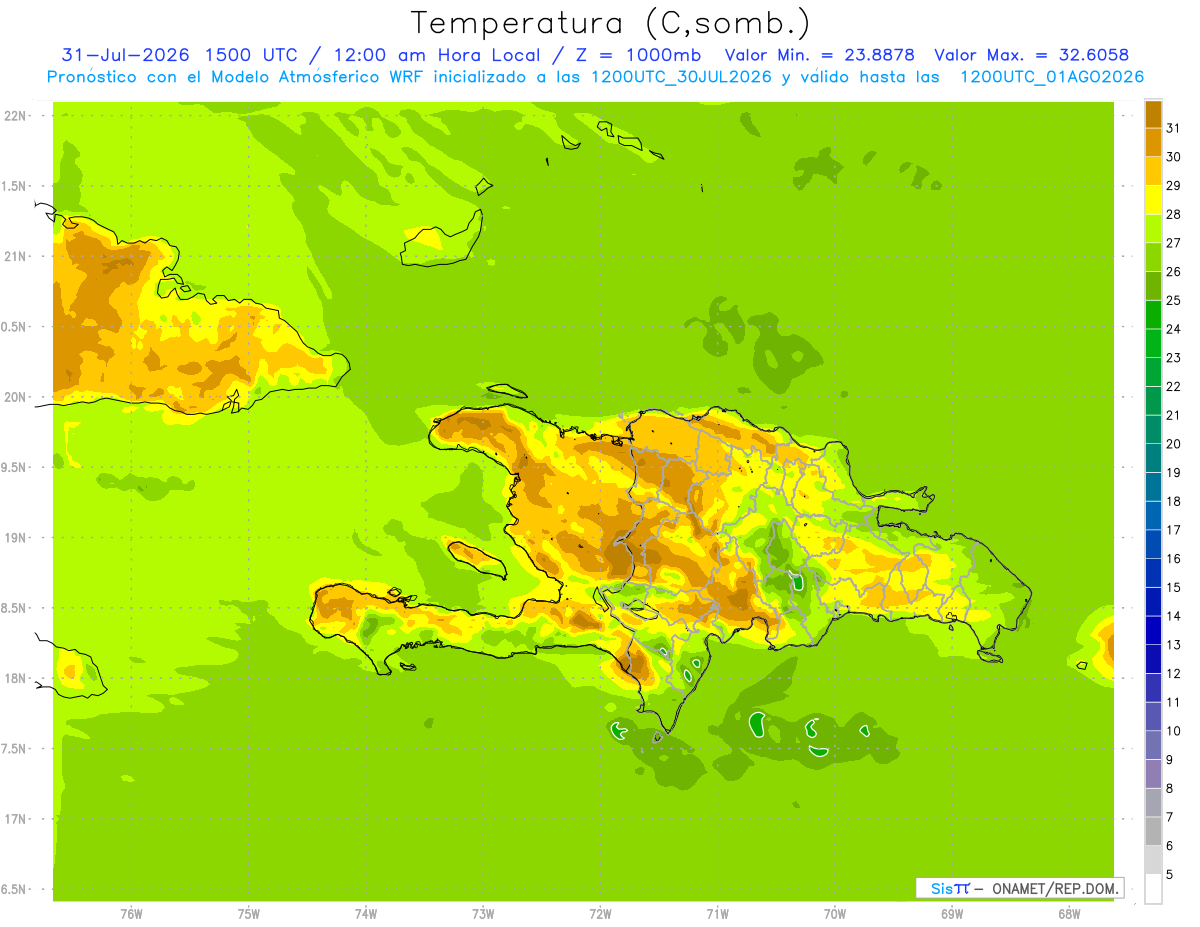
Task: Click the latitude label 21N
Action: (15, 257)
